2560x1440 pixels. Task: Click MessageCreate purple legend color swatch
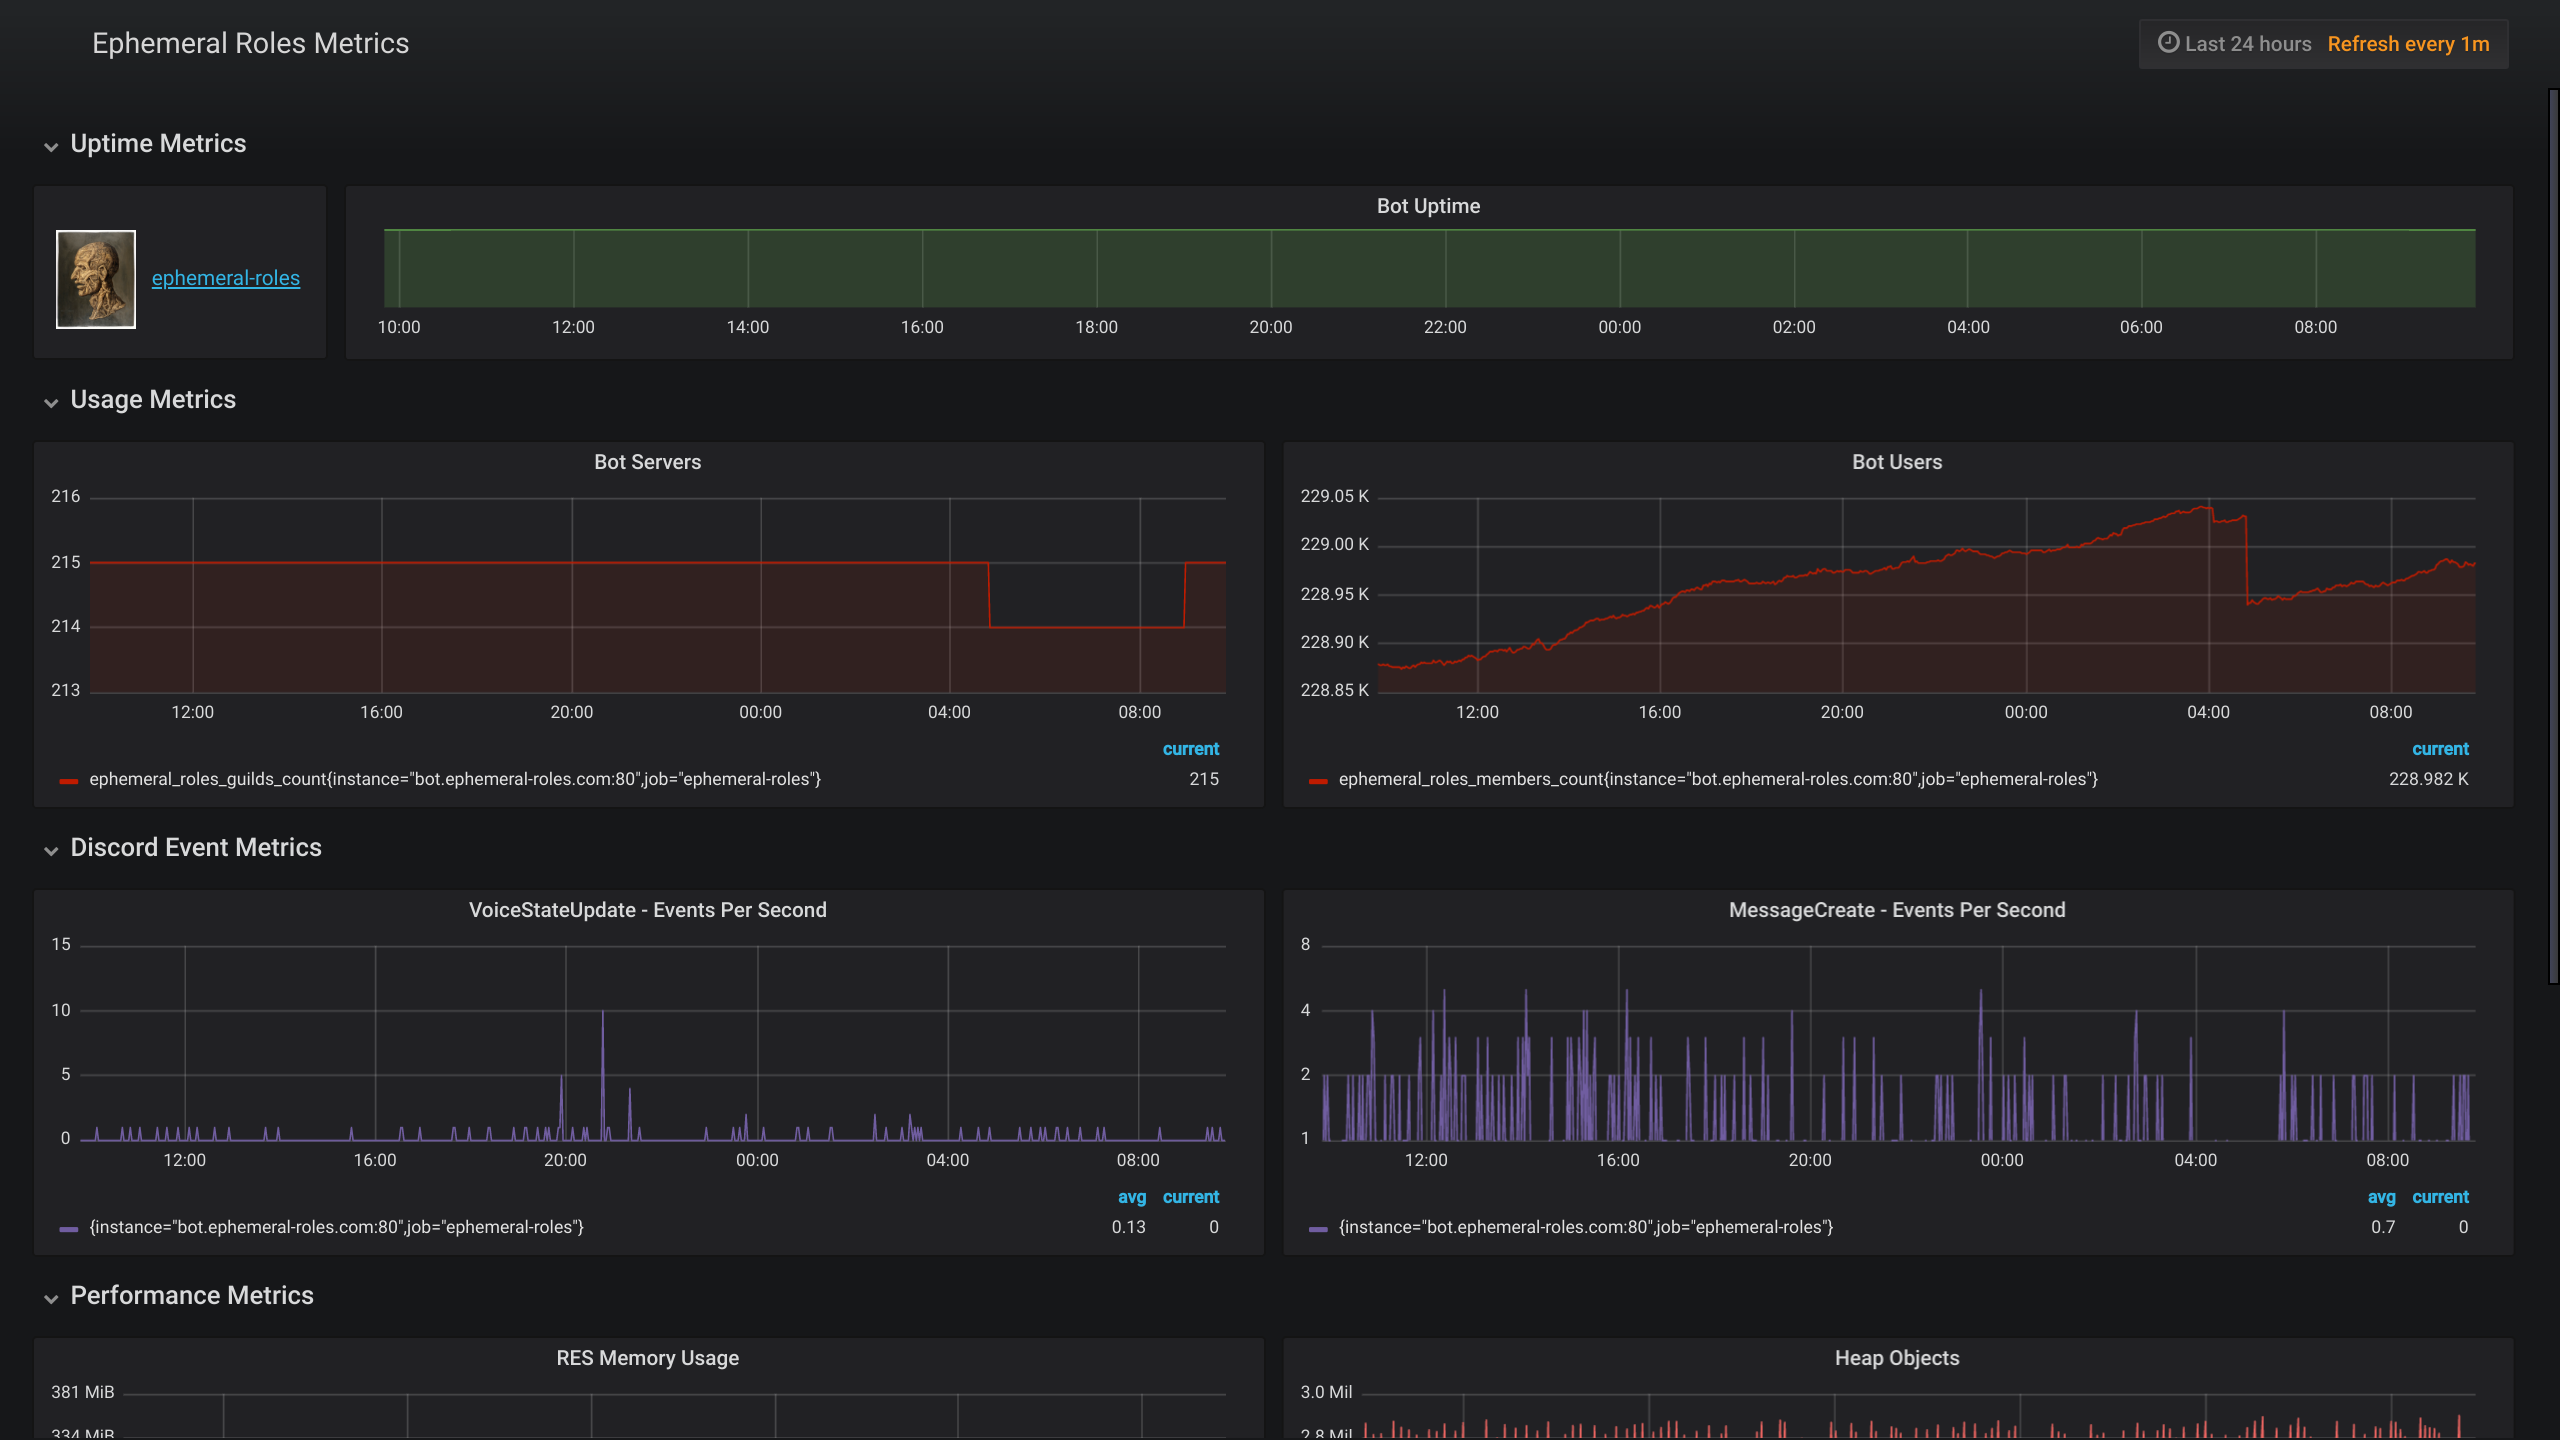tap(1318, 1228)
